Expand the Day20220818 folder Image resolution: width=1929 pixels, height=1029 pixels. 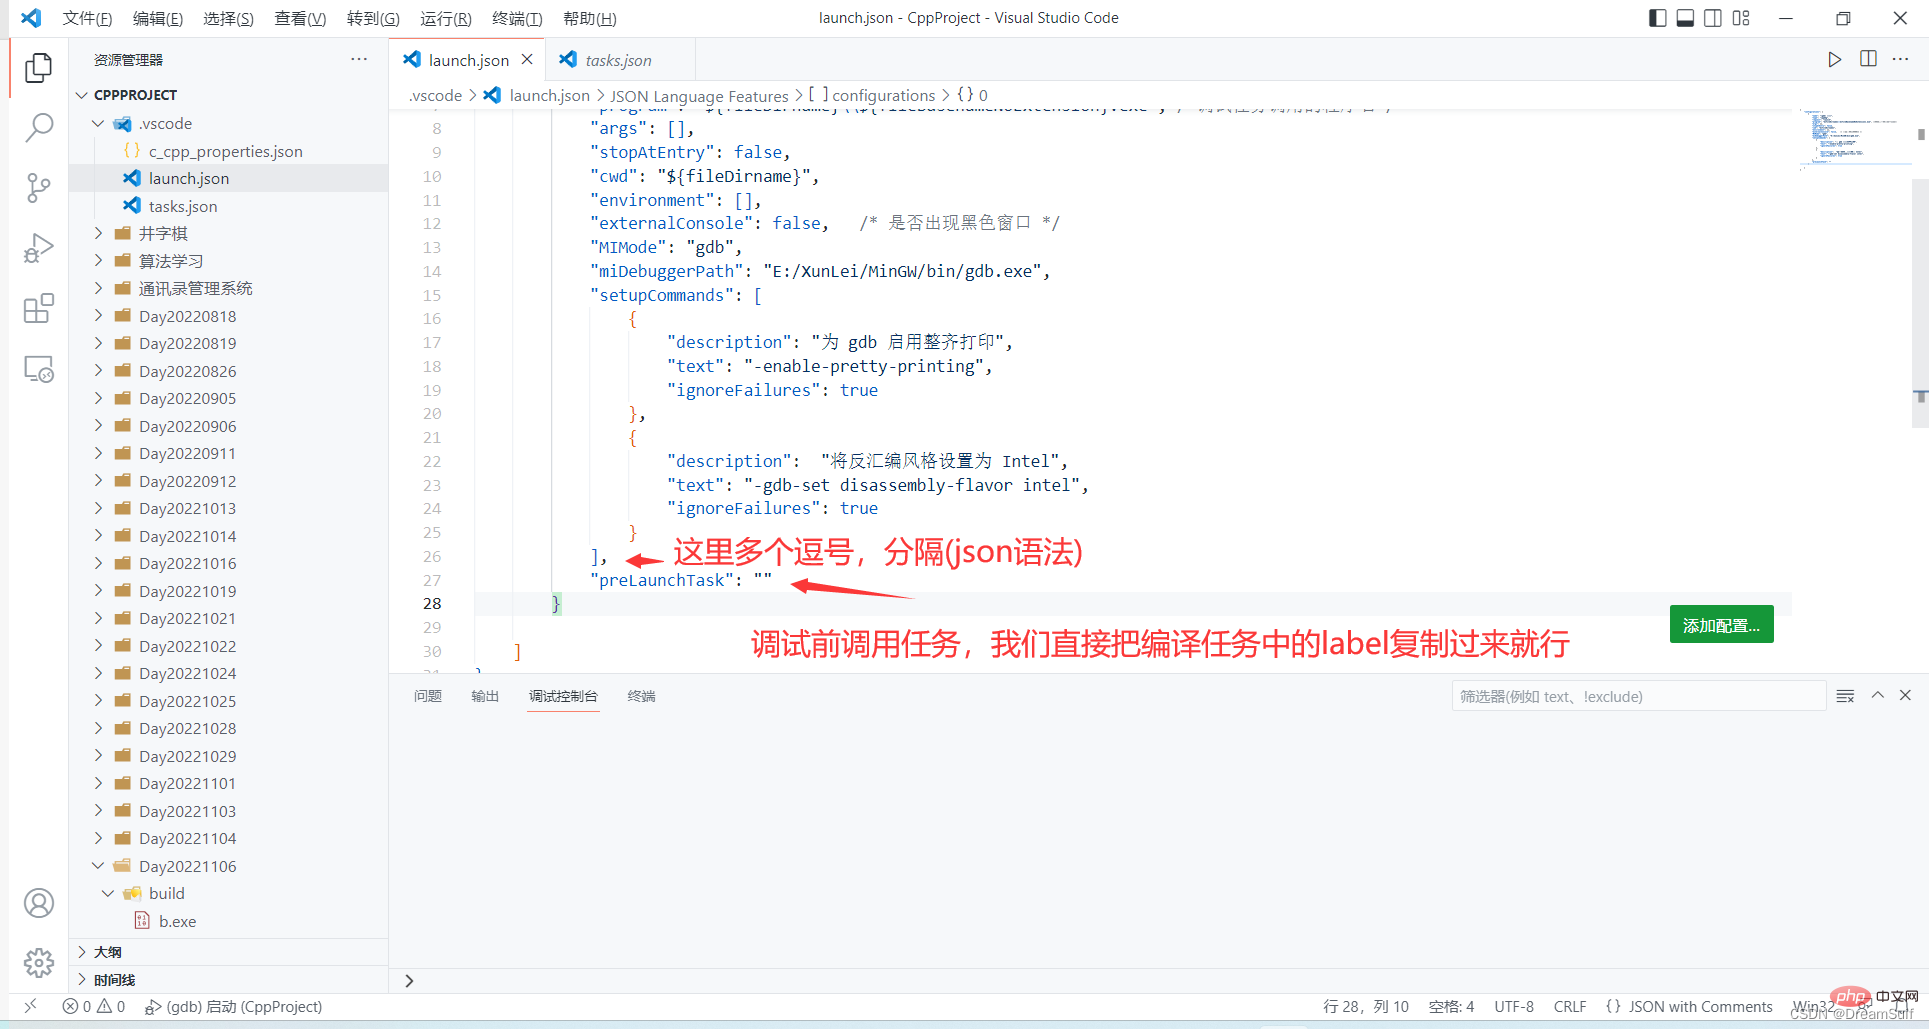[97, 315]
